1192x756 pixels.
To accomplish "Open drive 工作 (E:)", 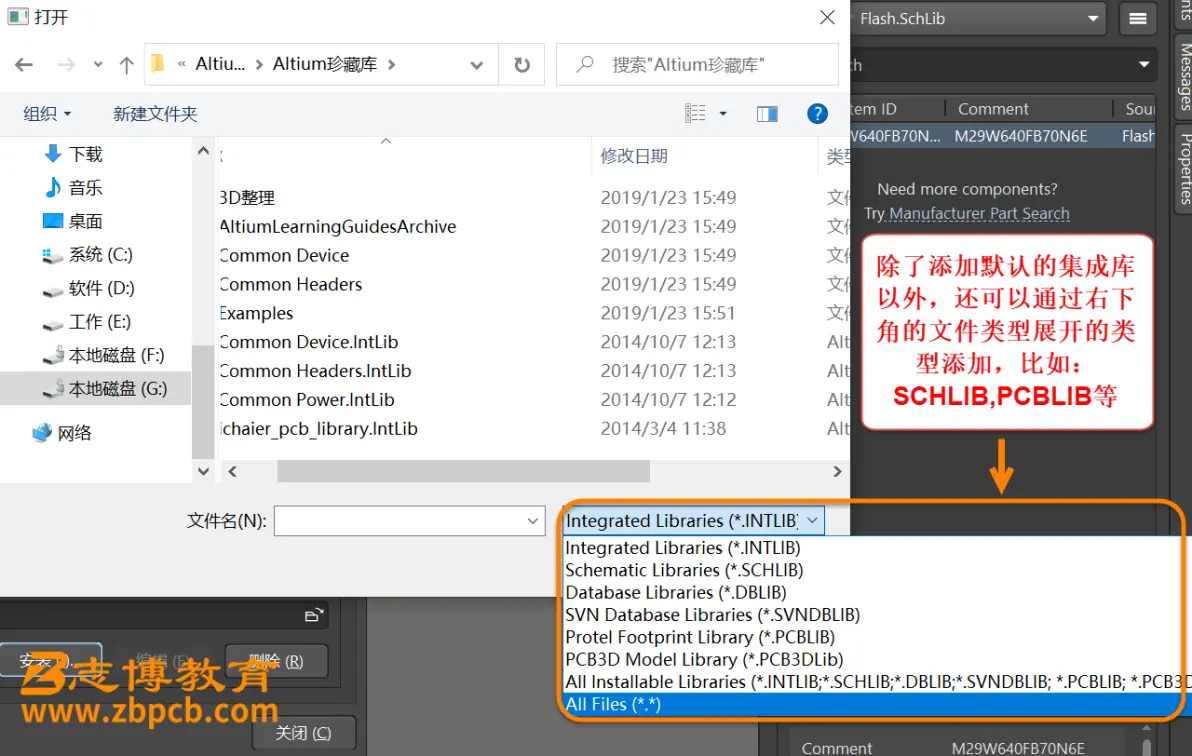I will tap(100, 322).
